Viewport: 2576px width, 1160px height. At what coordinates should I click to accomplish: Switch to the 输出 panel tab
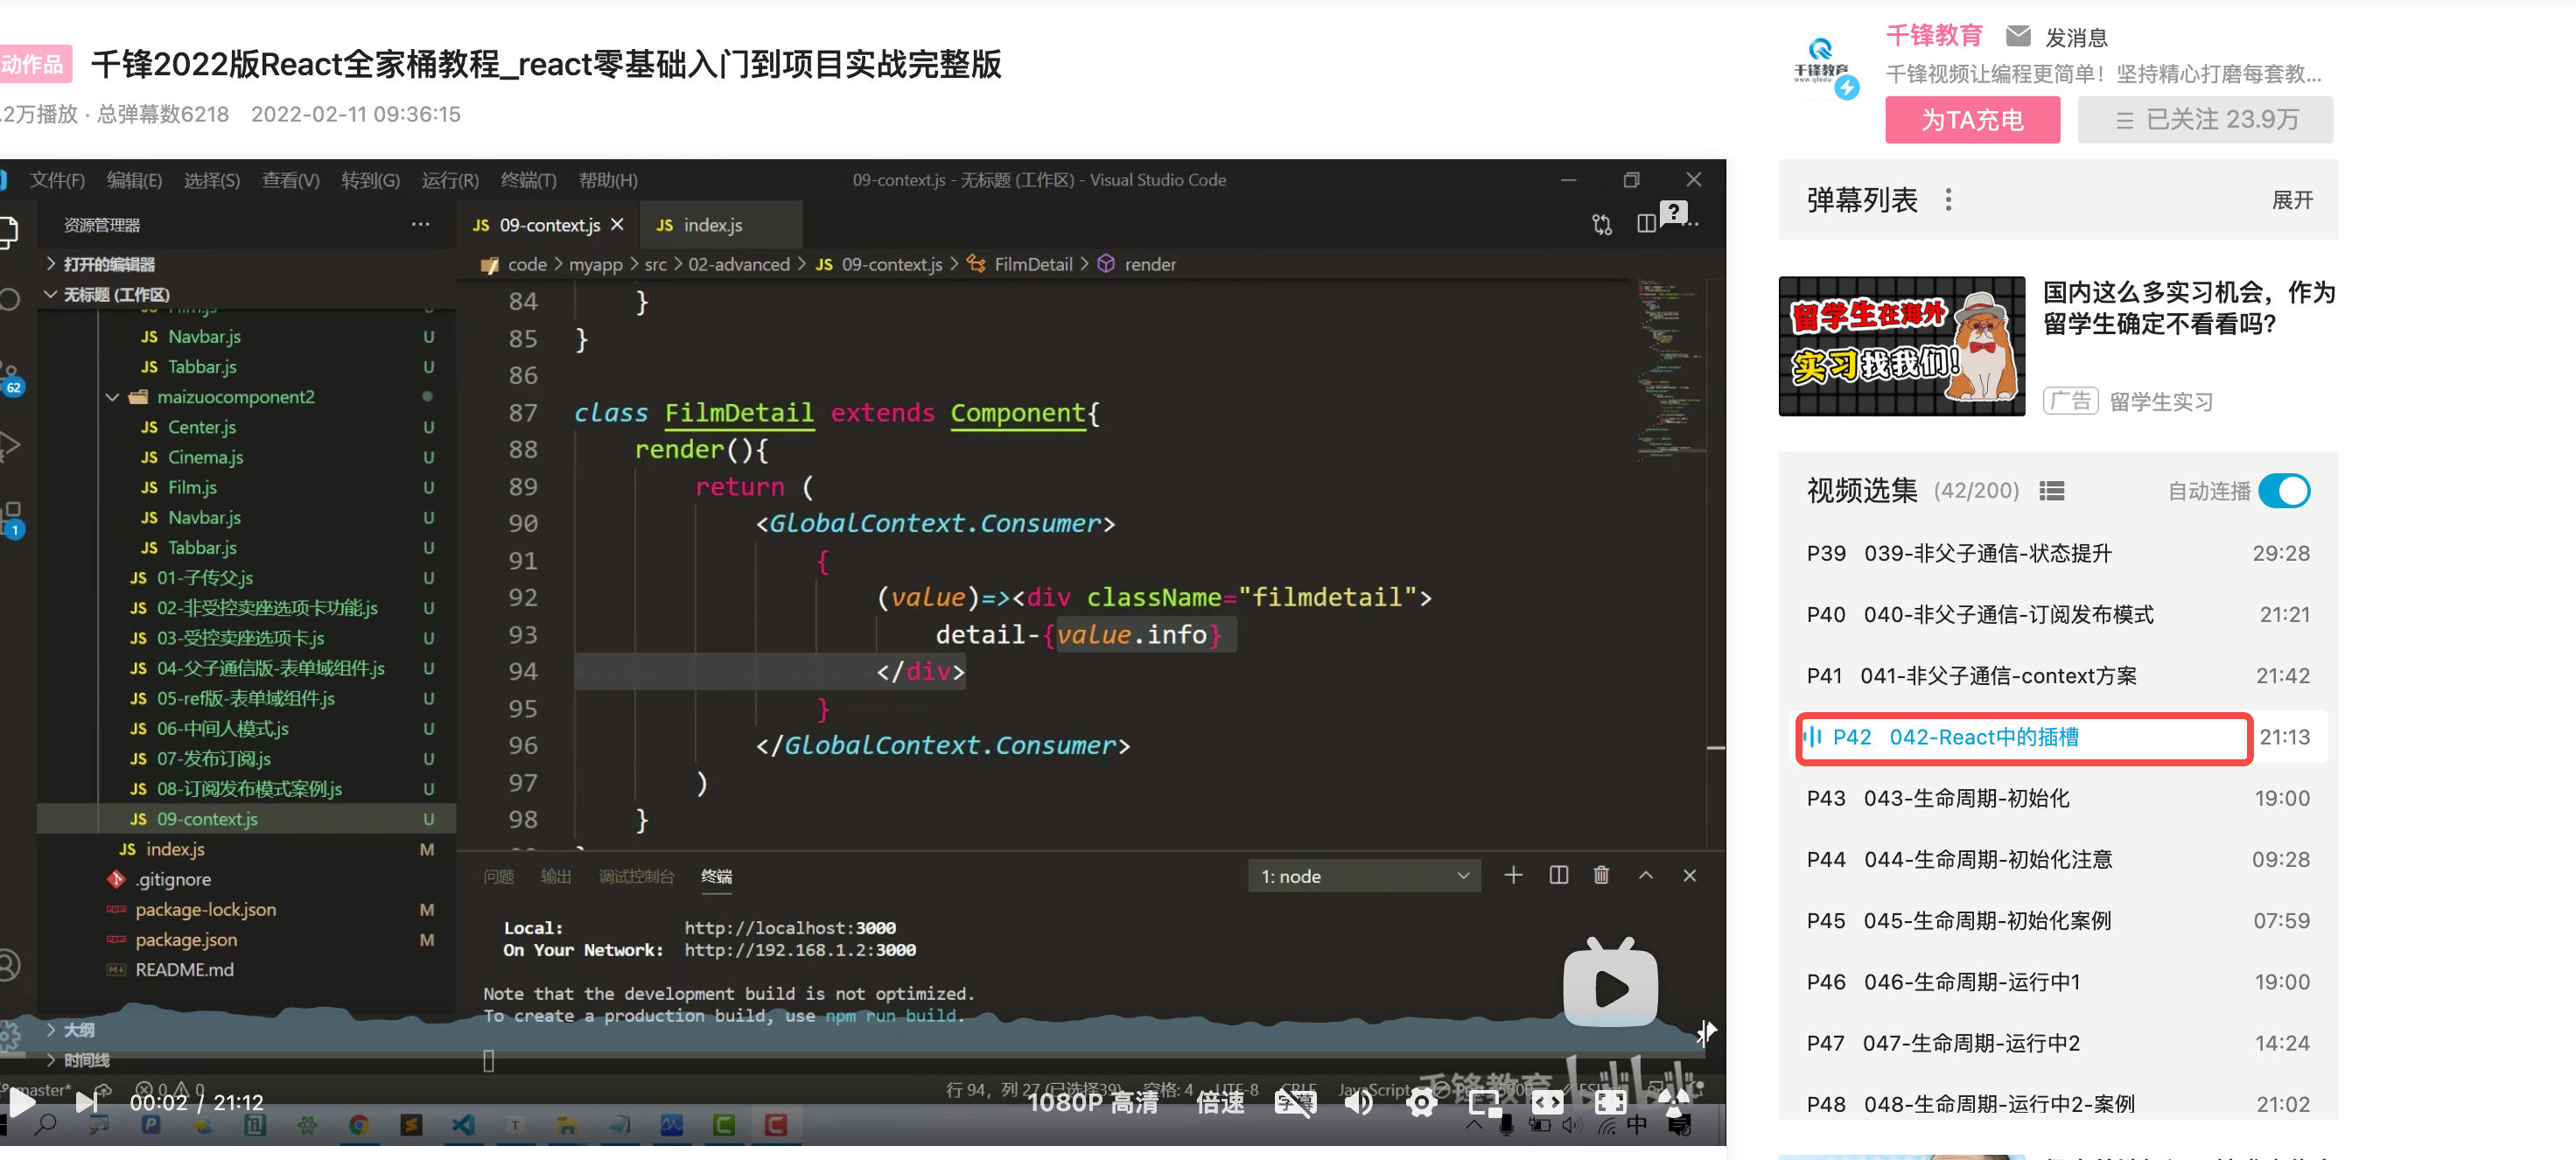coord(556,876)
